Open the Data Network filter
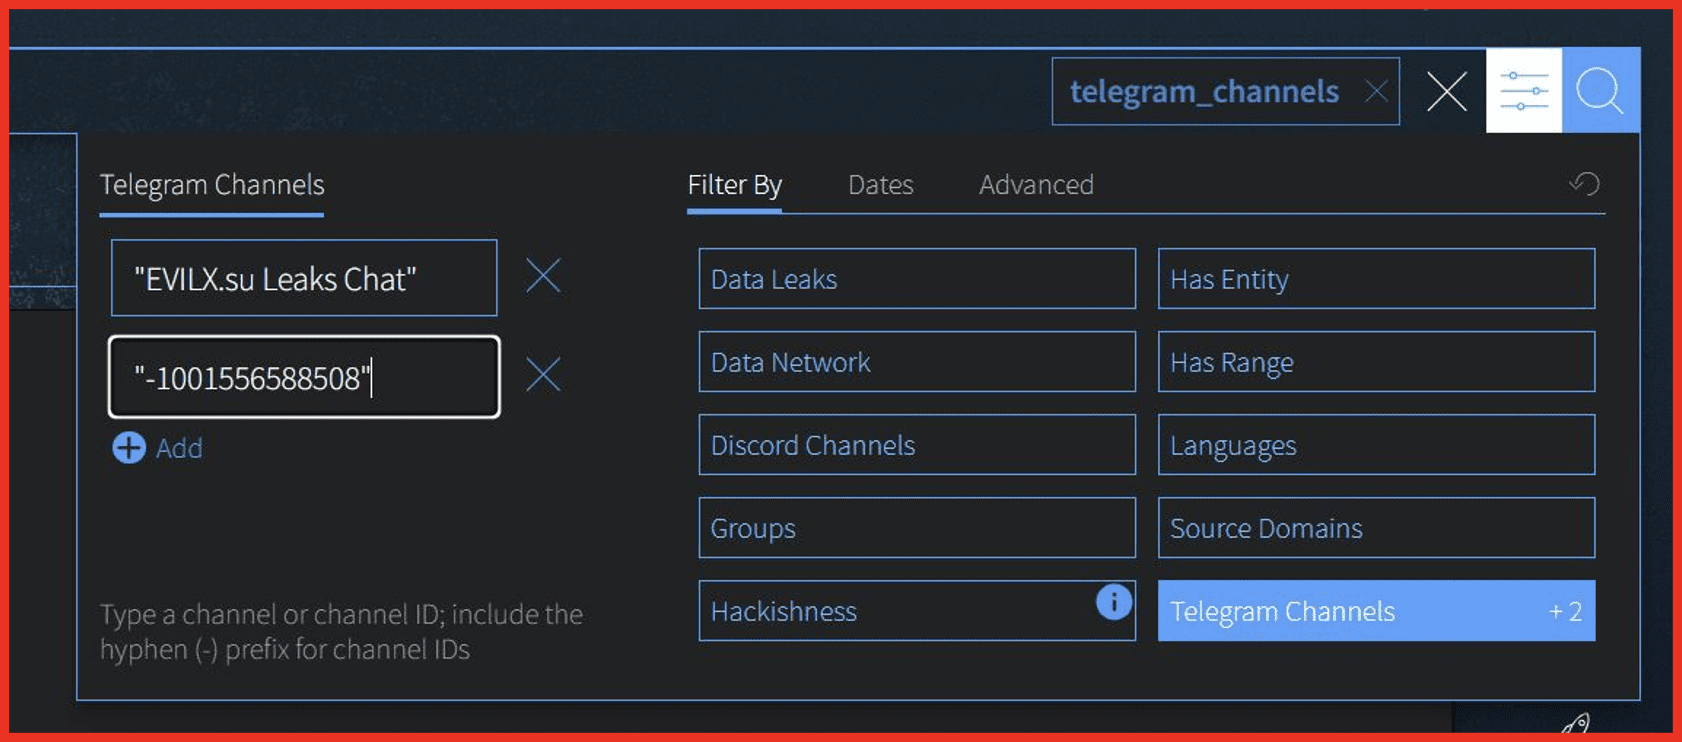The width and height of the screenshot is (1682, 742). 917,362
